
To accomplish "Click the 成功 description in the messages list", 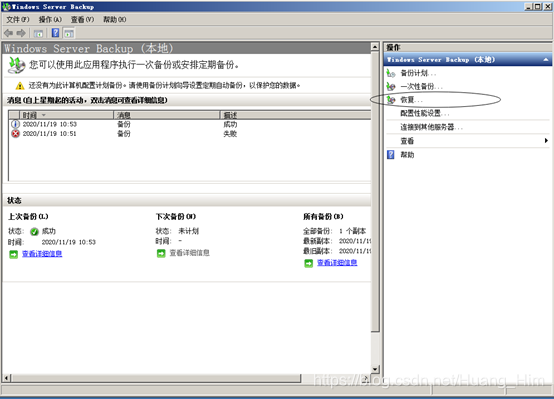I will point(230,124).
